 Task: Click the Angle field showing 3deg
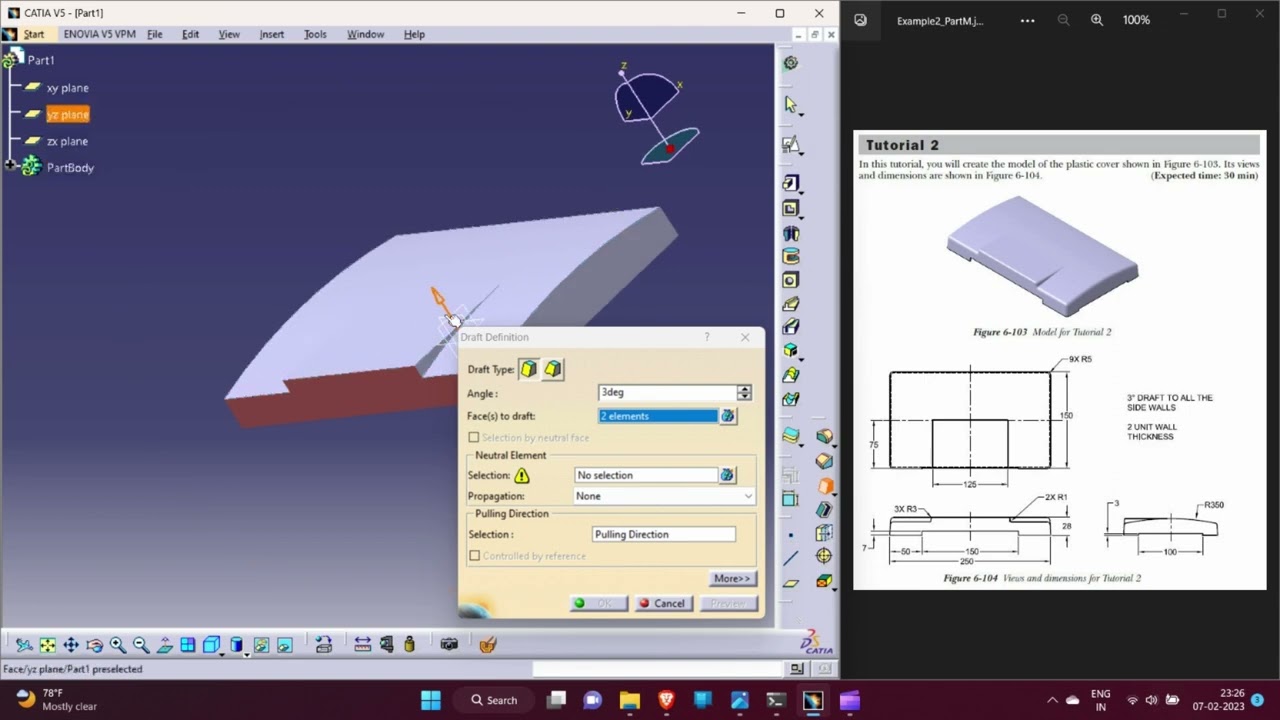667,393
